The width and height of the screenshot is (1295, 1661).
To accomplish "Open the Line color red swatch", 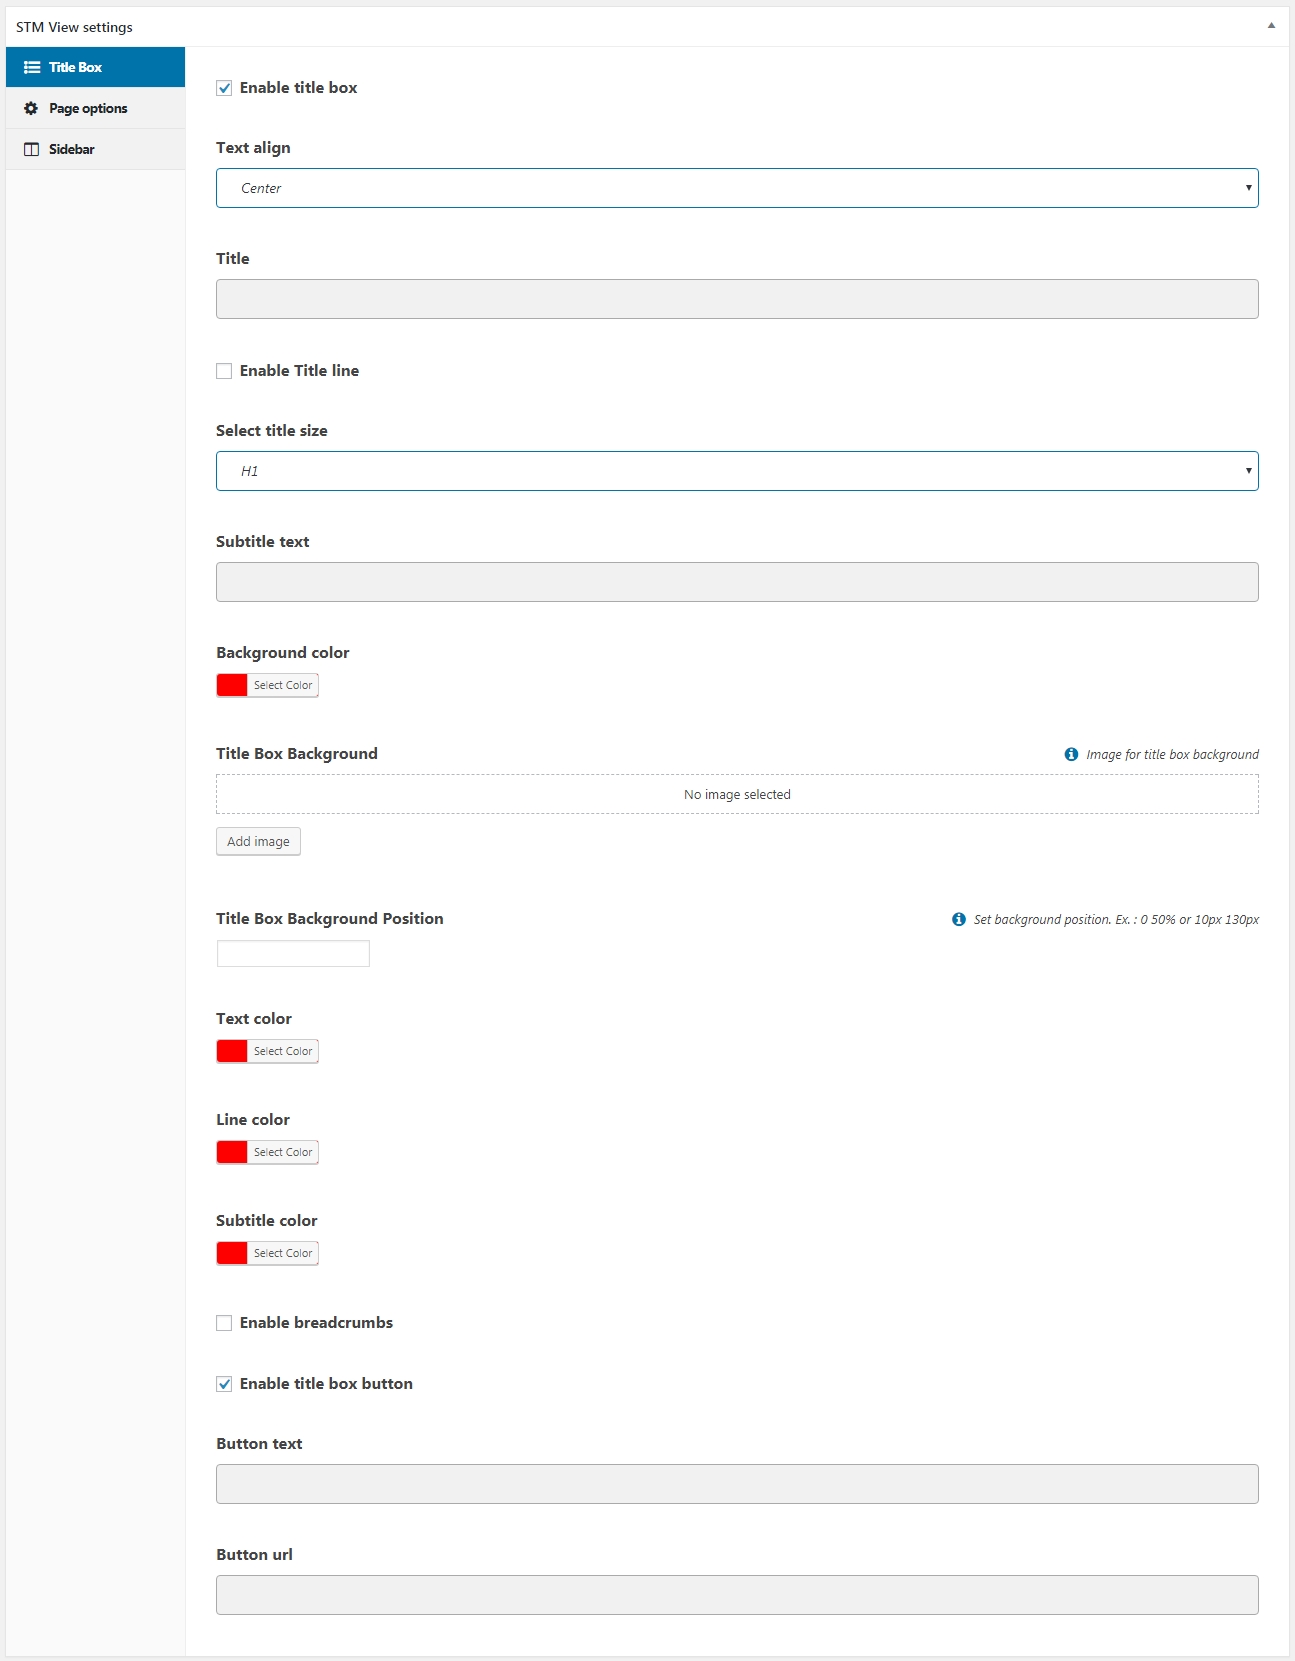I will [232, 1152].
